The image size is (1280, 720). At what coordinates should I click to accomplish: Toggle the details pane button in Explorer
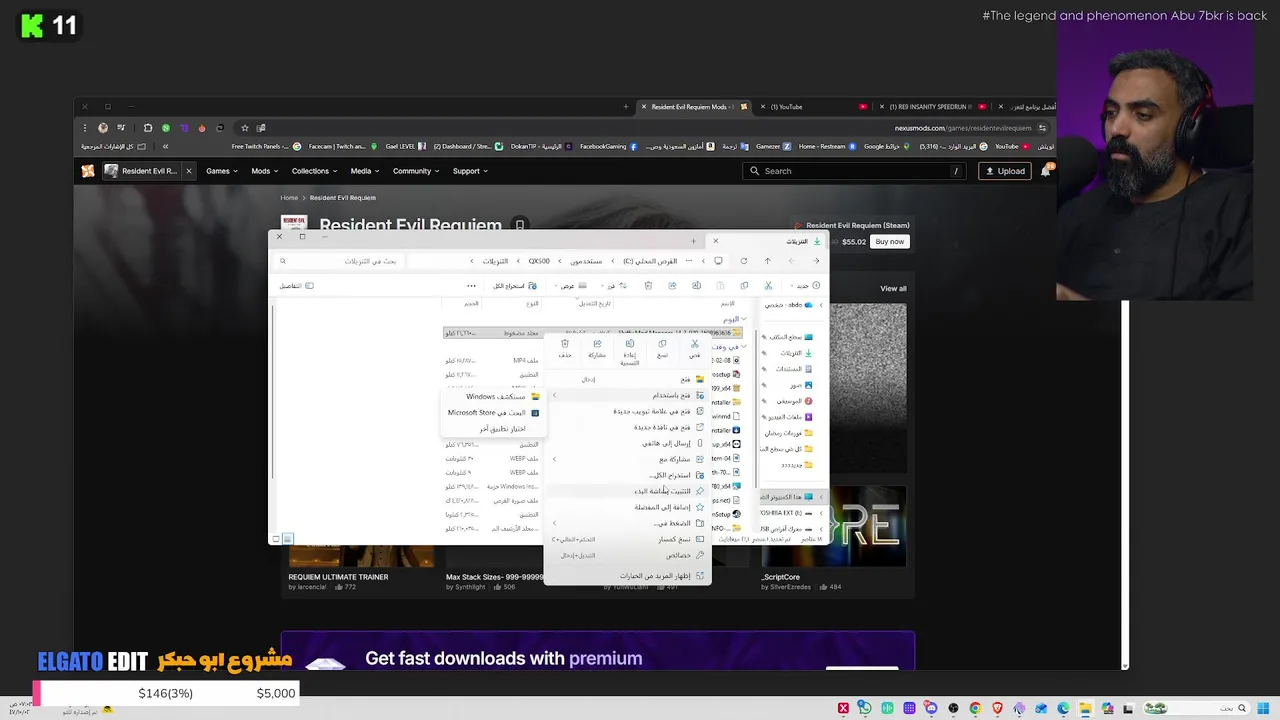point(296,286)
